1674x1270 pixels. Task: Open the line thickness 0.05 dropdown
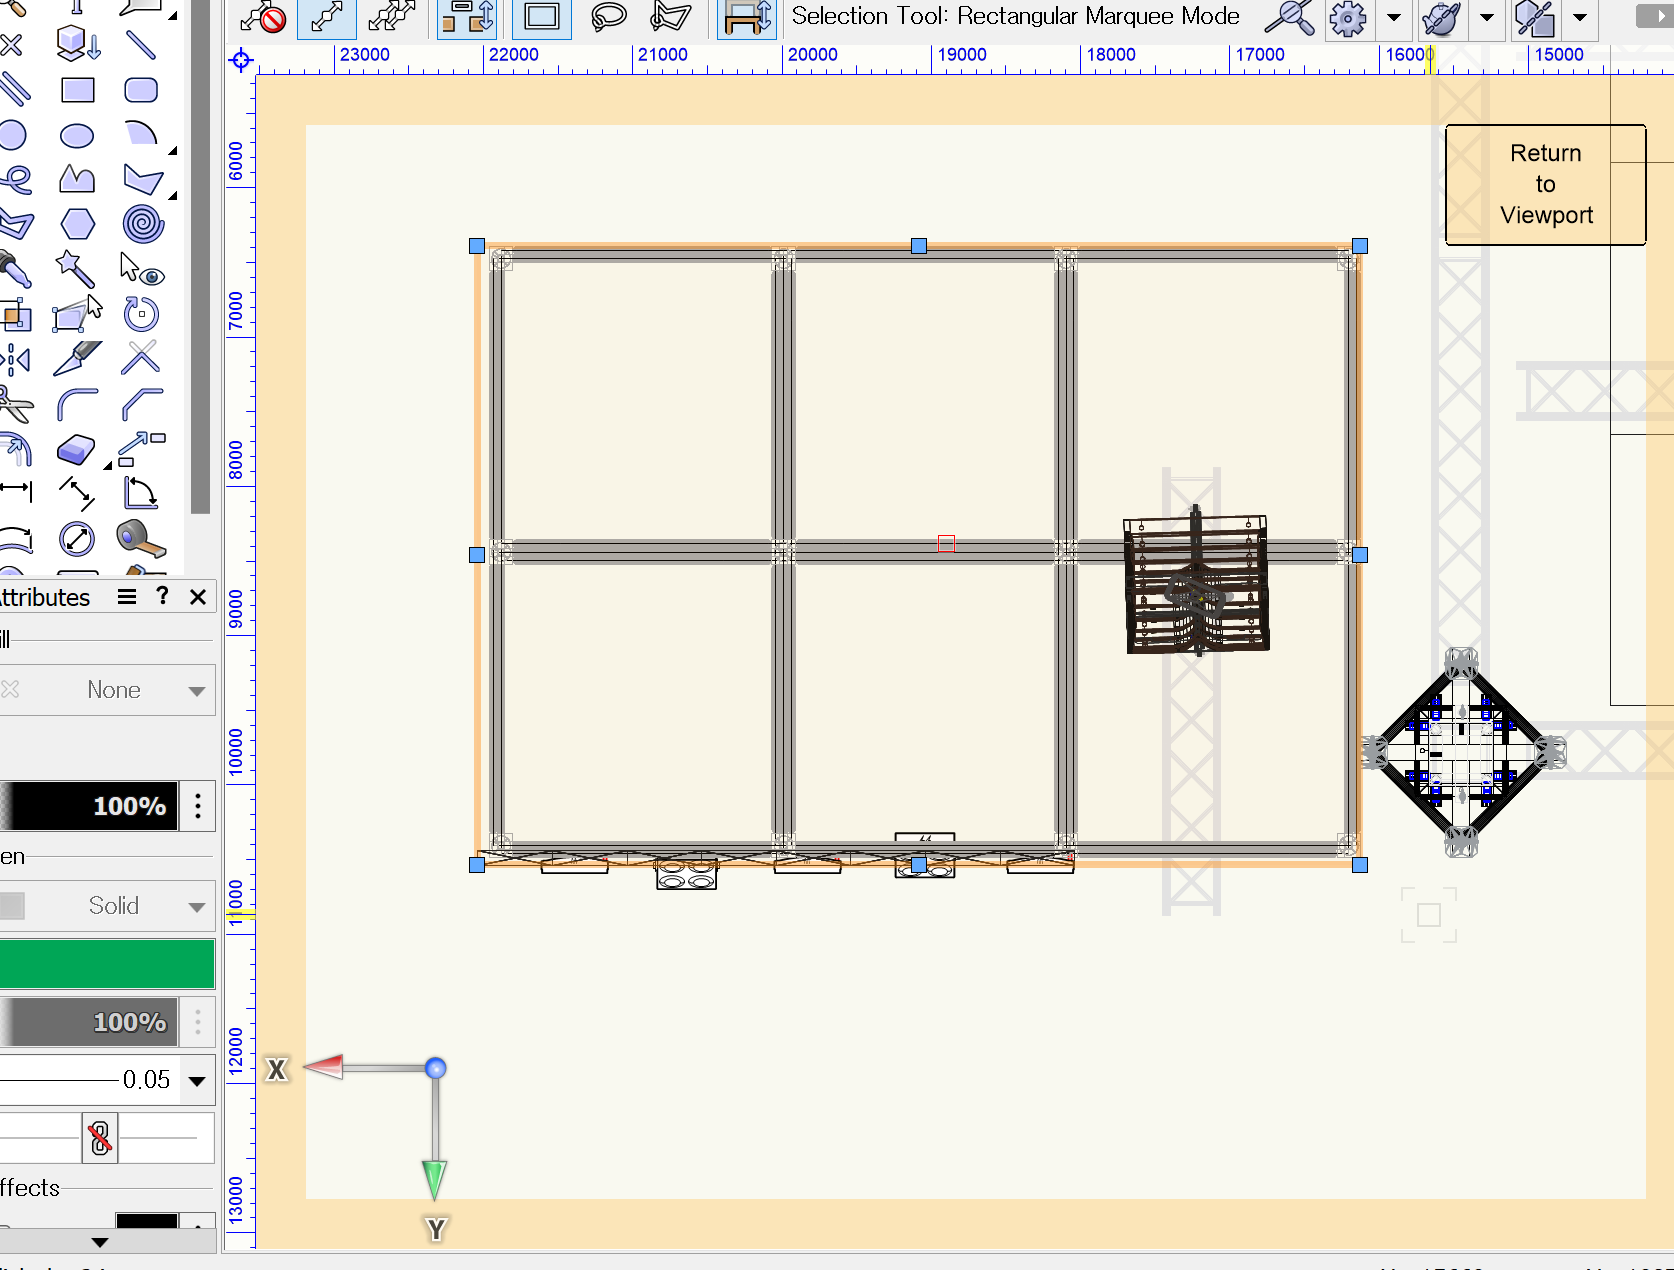tap(196, 1080)
